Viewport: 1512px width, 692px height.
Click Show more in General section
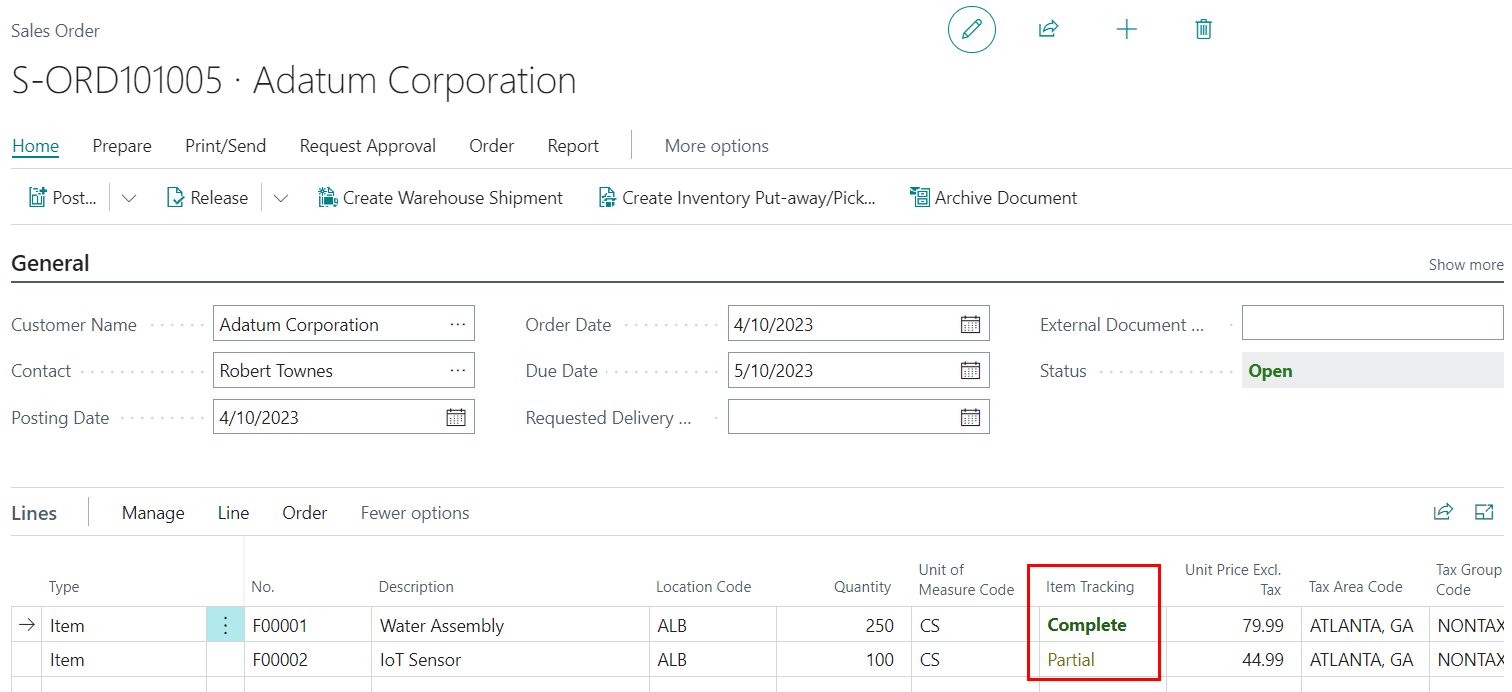tap(1466, 265)
